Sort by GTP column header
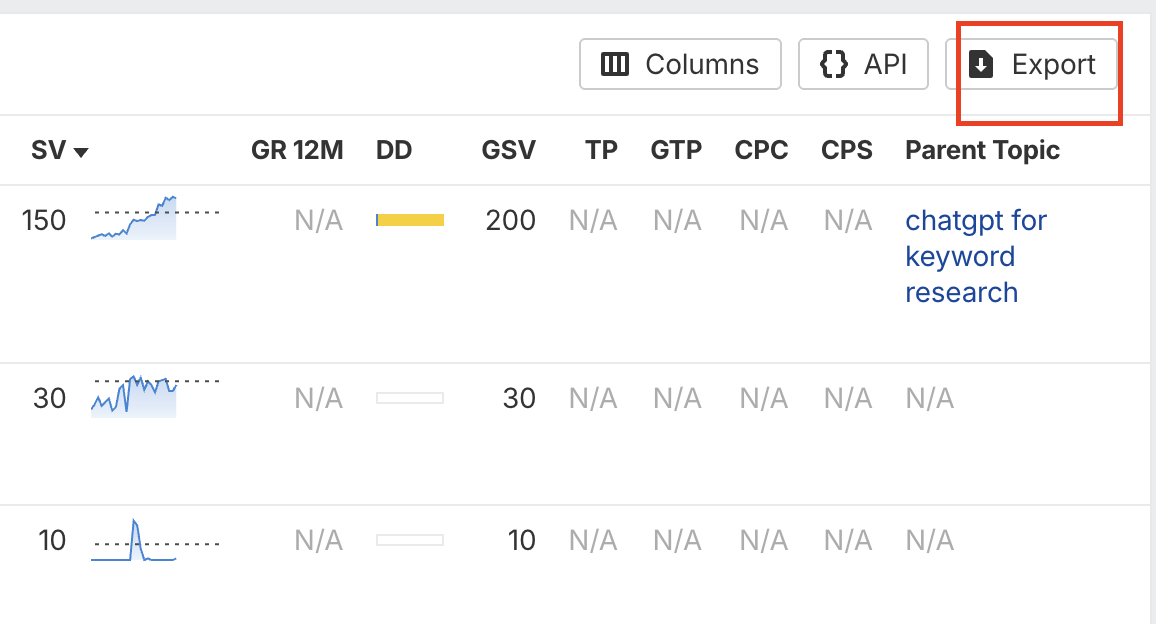Viewport: 1156px width, 624px height. 676,150
